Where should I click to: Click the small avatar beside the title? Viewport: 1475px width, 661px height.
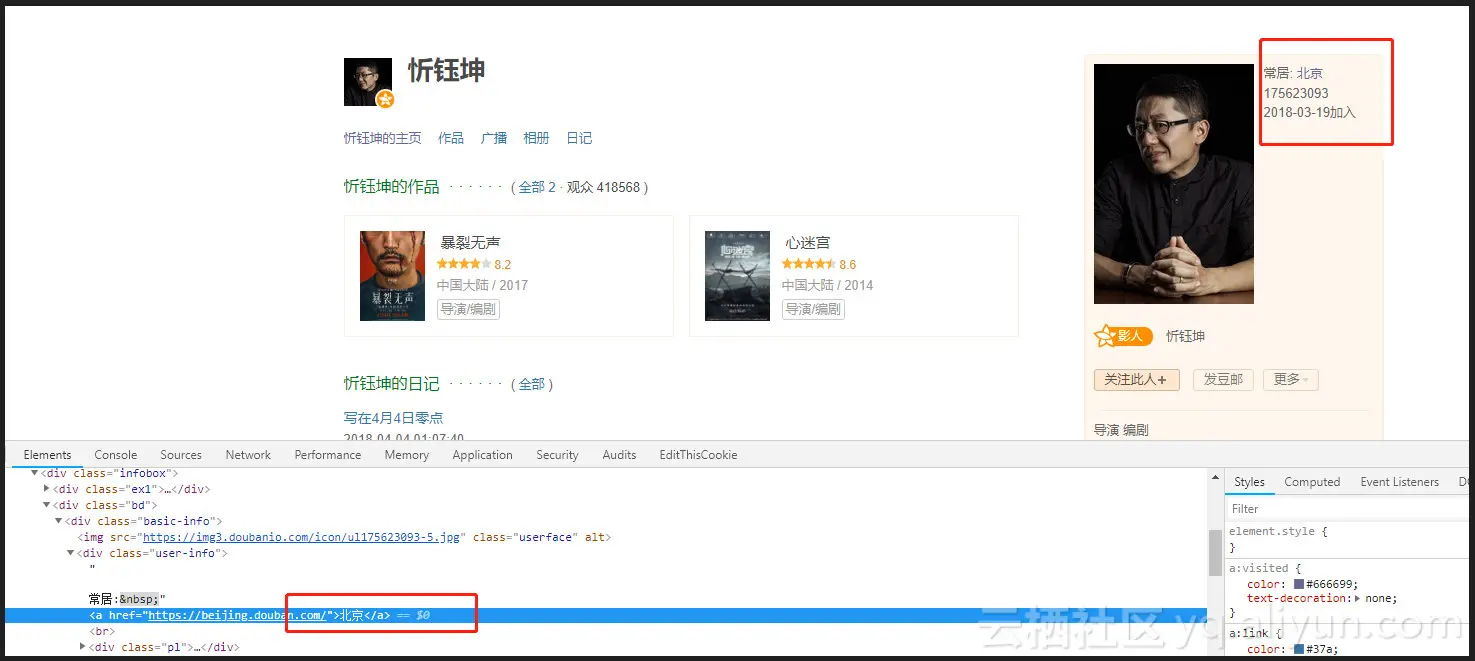pos(368,81)
